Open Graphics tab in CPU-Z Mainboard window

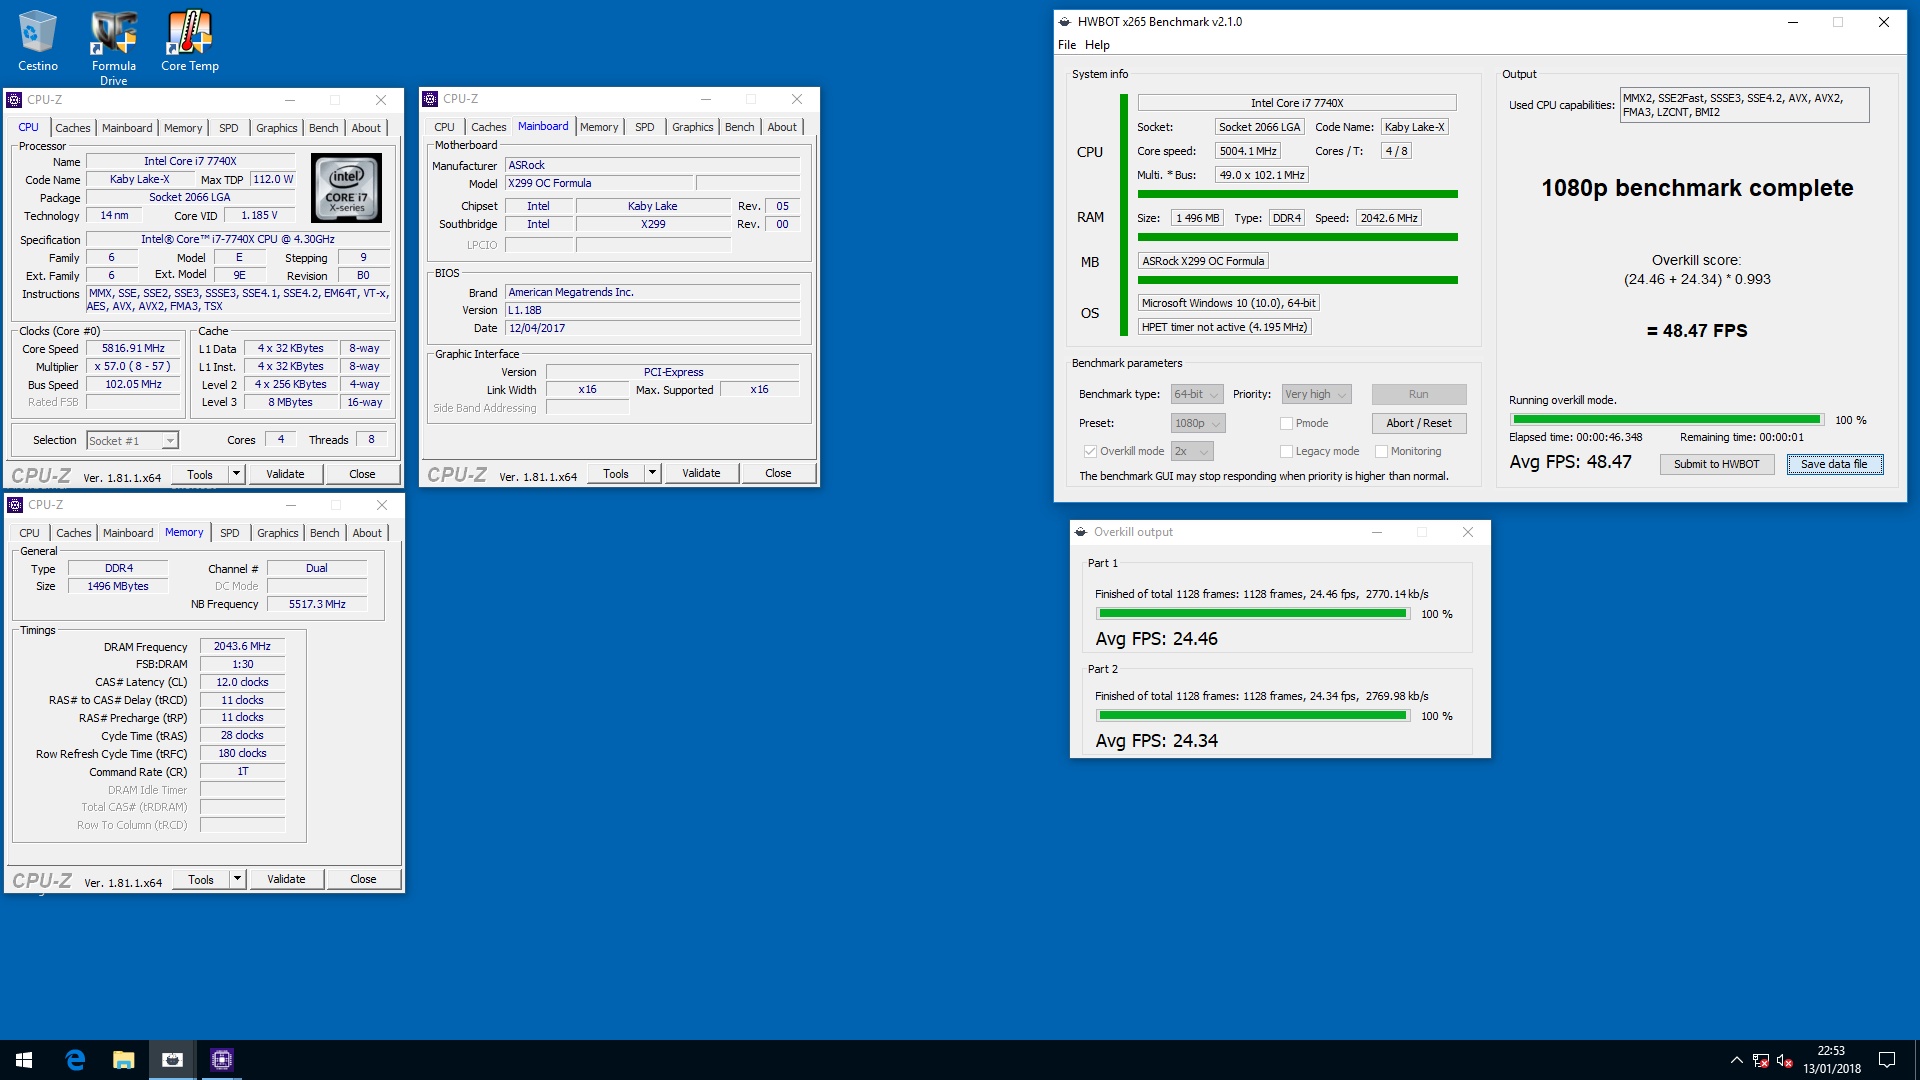[692, 127]
